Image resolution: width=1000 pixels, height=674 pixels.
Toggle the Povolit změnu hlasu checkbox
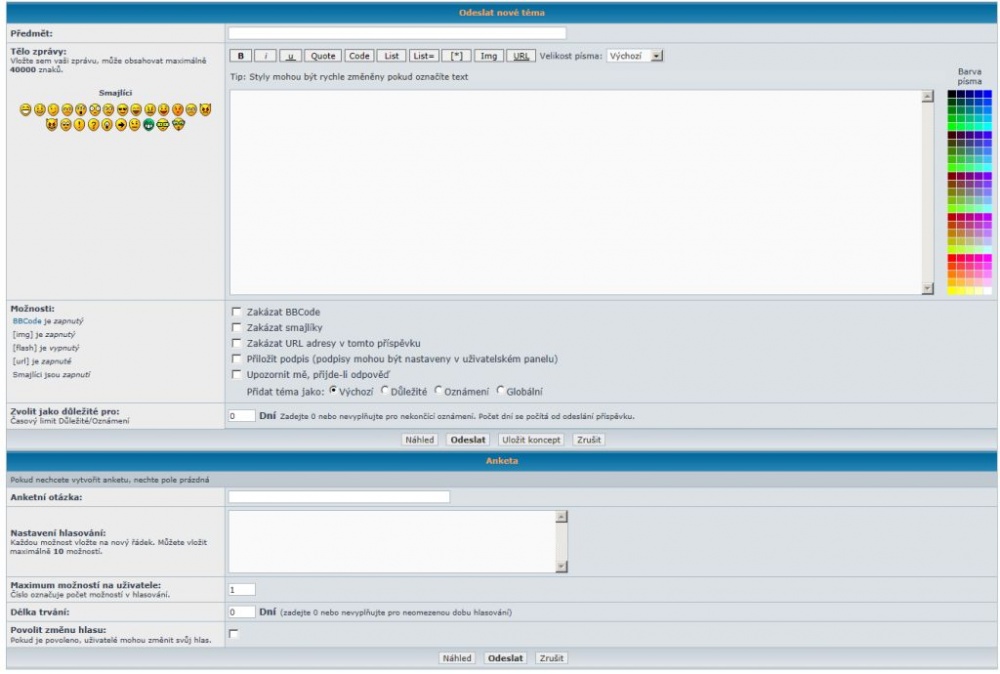[x=234, y=634]
